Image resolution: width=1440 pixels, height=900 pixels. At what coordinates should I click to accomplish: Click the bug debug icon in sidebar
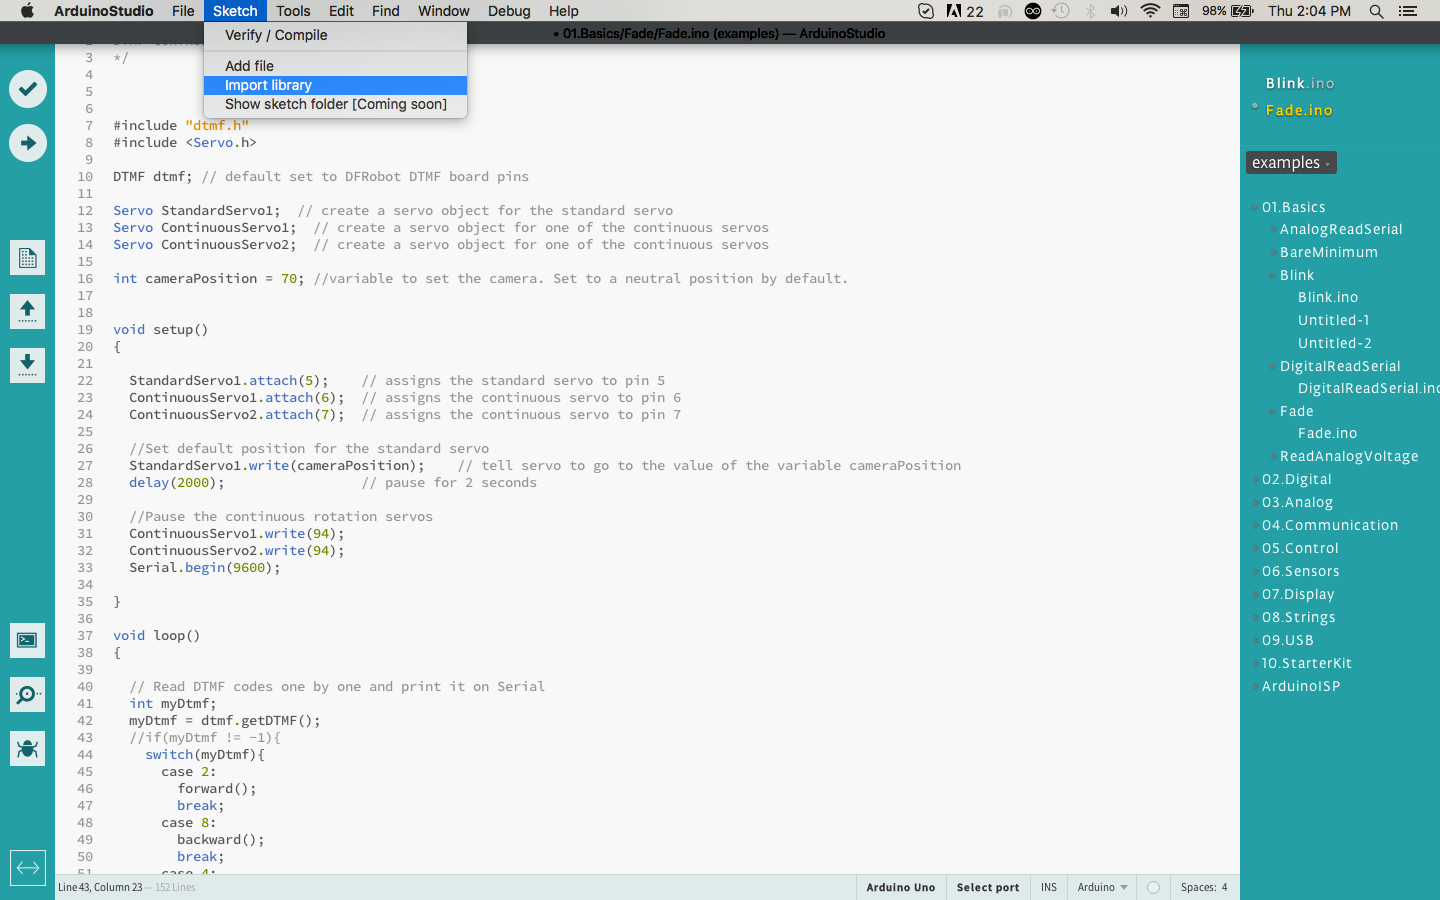coord(28,748)
